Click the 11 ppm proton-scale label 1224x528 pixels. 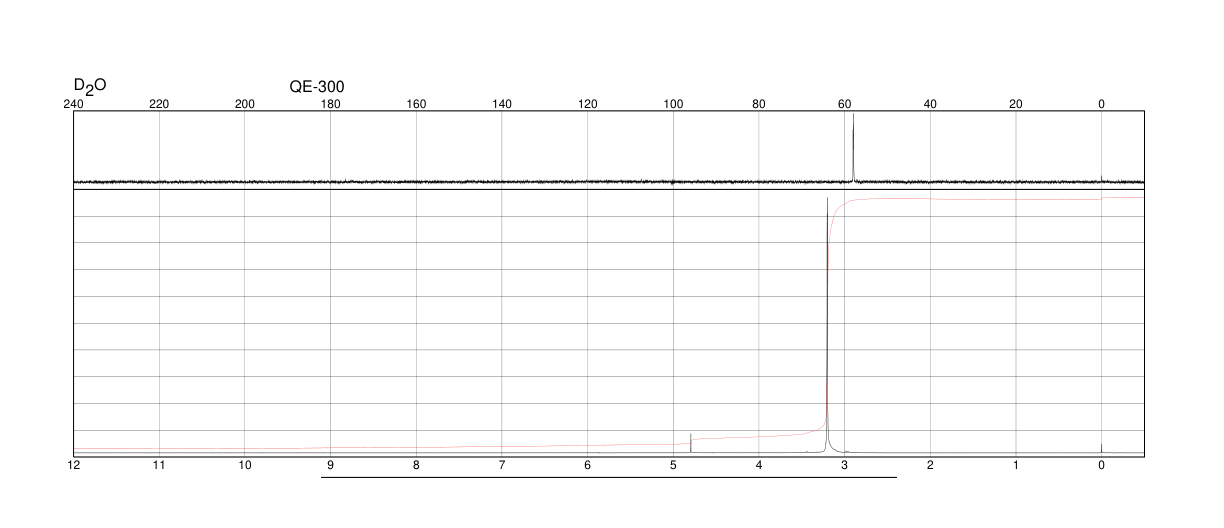point(159,466)
